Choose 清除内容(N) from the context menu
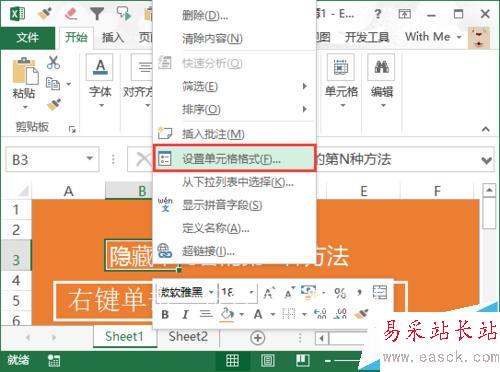500x372 pixels. click(234, 39)
